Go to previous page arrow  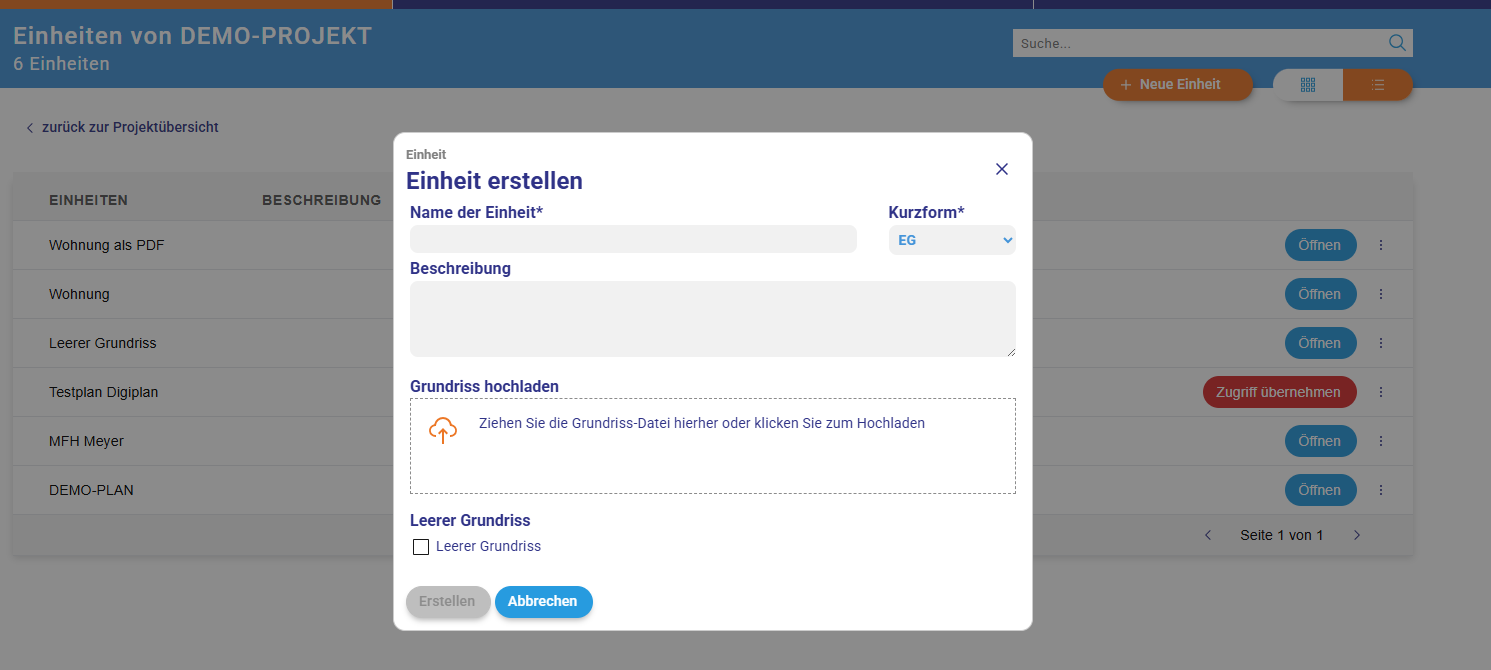(1208, 535)
